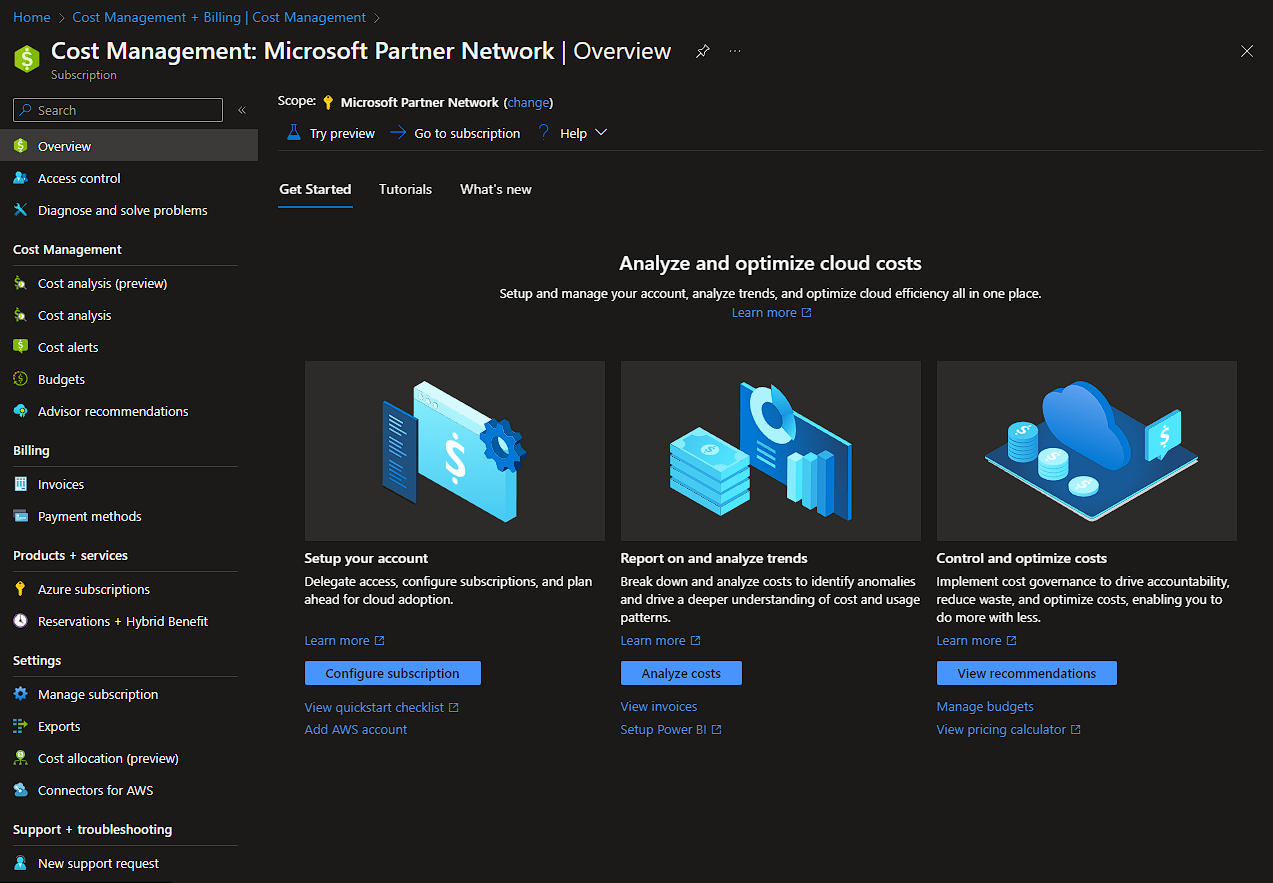Click the Help question mark icon
The width and height of the screenshot is (1273, 883).
coord(544,132)
